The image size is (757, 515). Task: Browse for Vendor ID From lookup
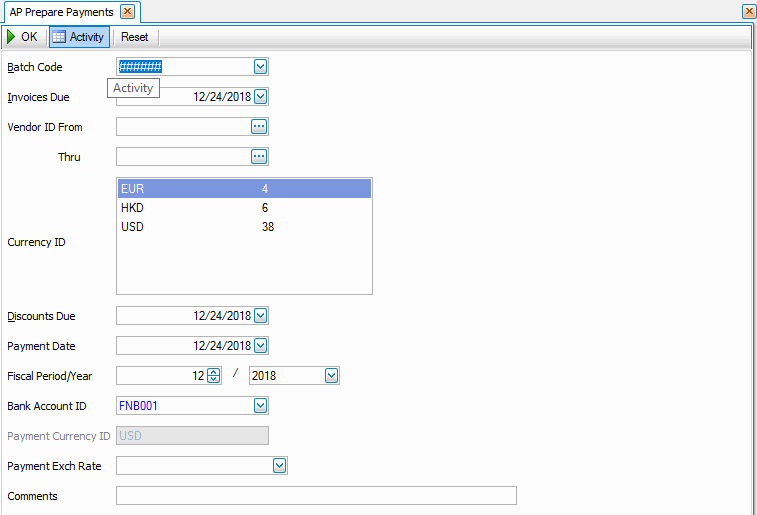click(x=258, y=127)
